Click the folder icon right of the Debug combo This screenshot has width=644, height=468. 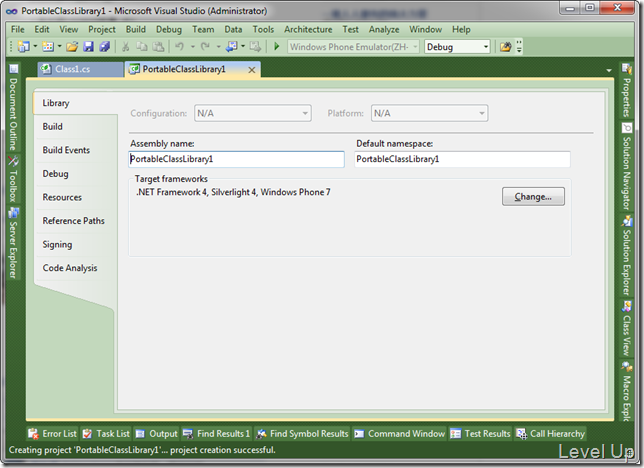pyautogui.click(x=506, y=47)
